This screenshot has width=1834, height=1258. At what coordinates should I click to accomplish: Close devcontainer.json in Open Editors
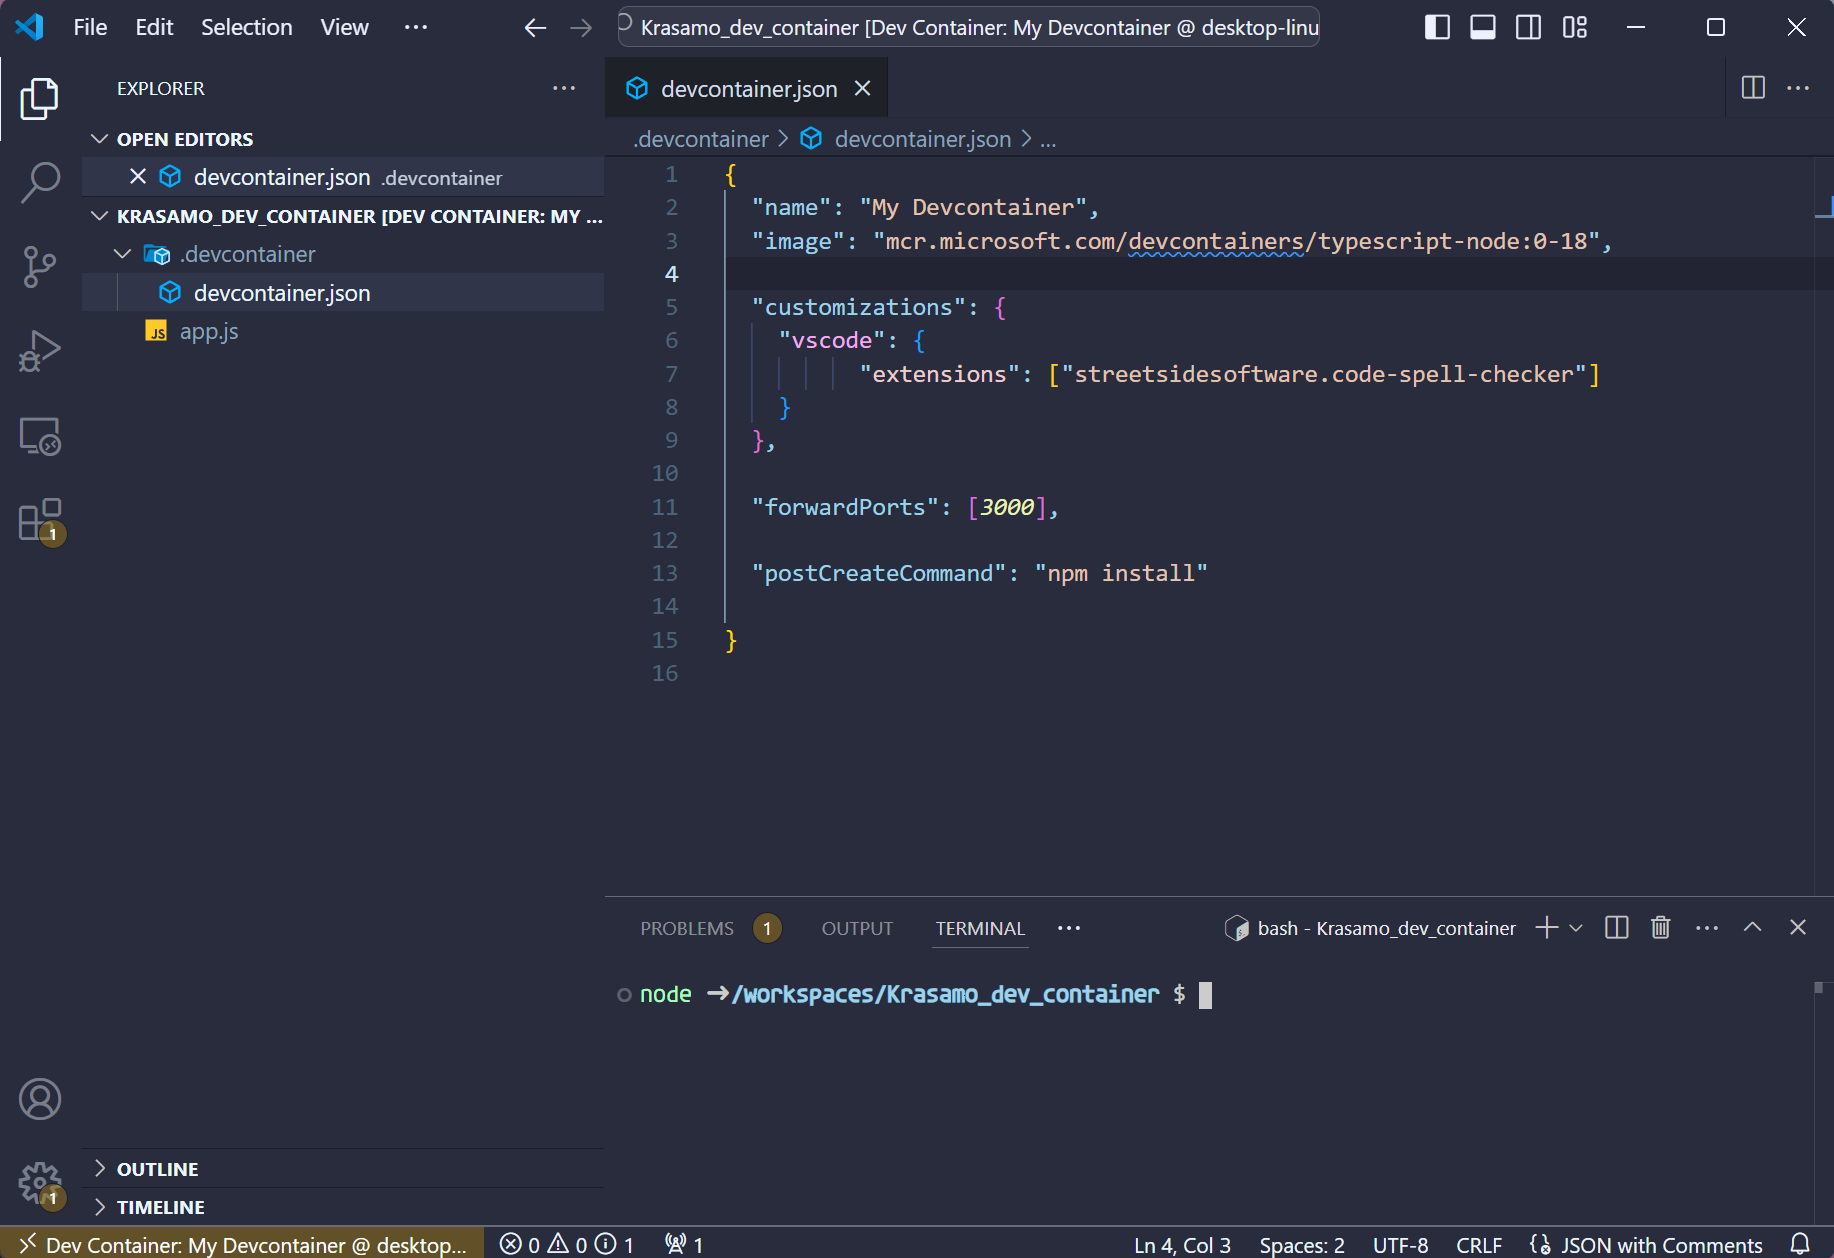[138, 177]
